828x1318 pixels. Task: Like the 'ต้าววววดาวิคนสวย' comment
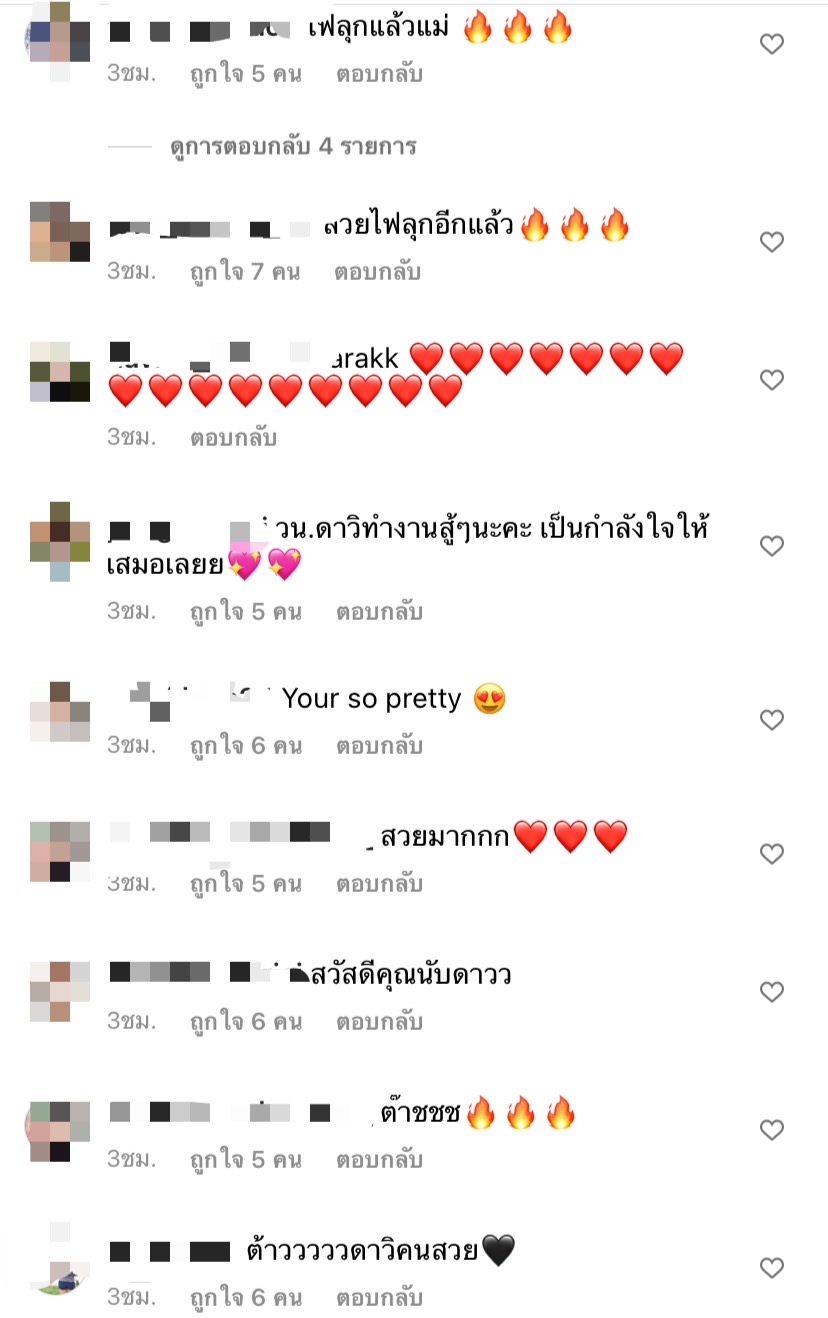pos(772,1268)
